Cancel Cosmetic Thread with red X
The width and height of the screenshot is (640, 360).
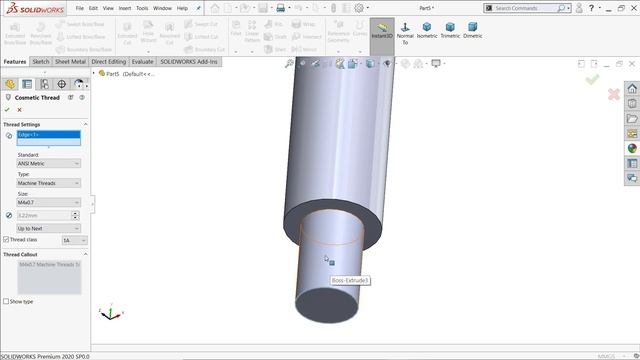pos(19,110)
